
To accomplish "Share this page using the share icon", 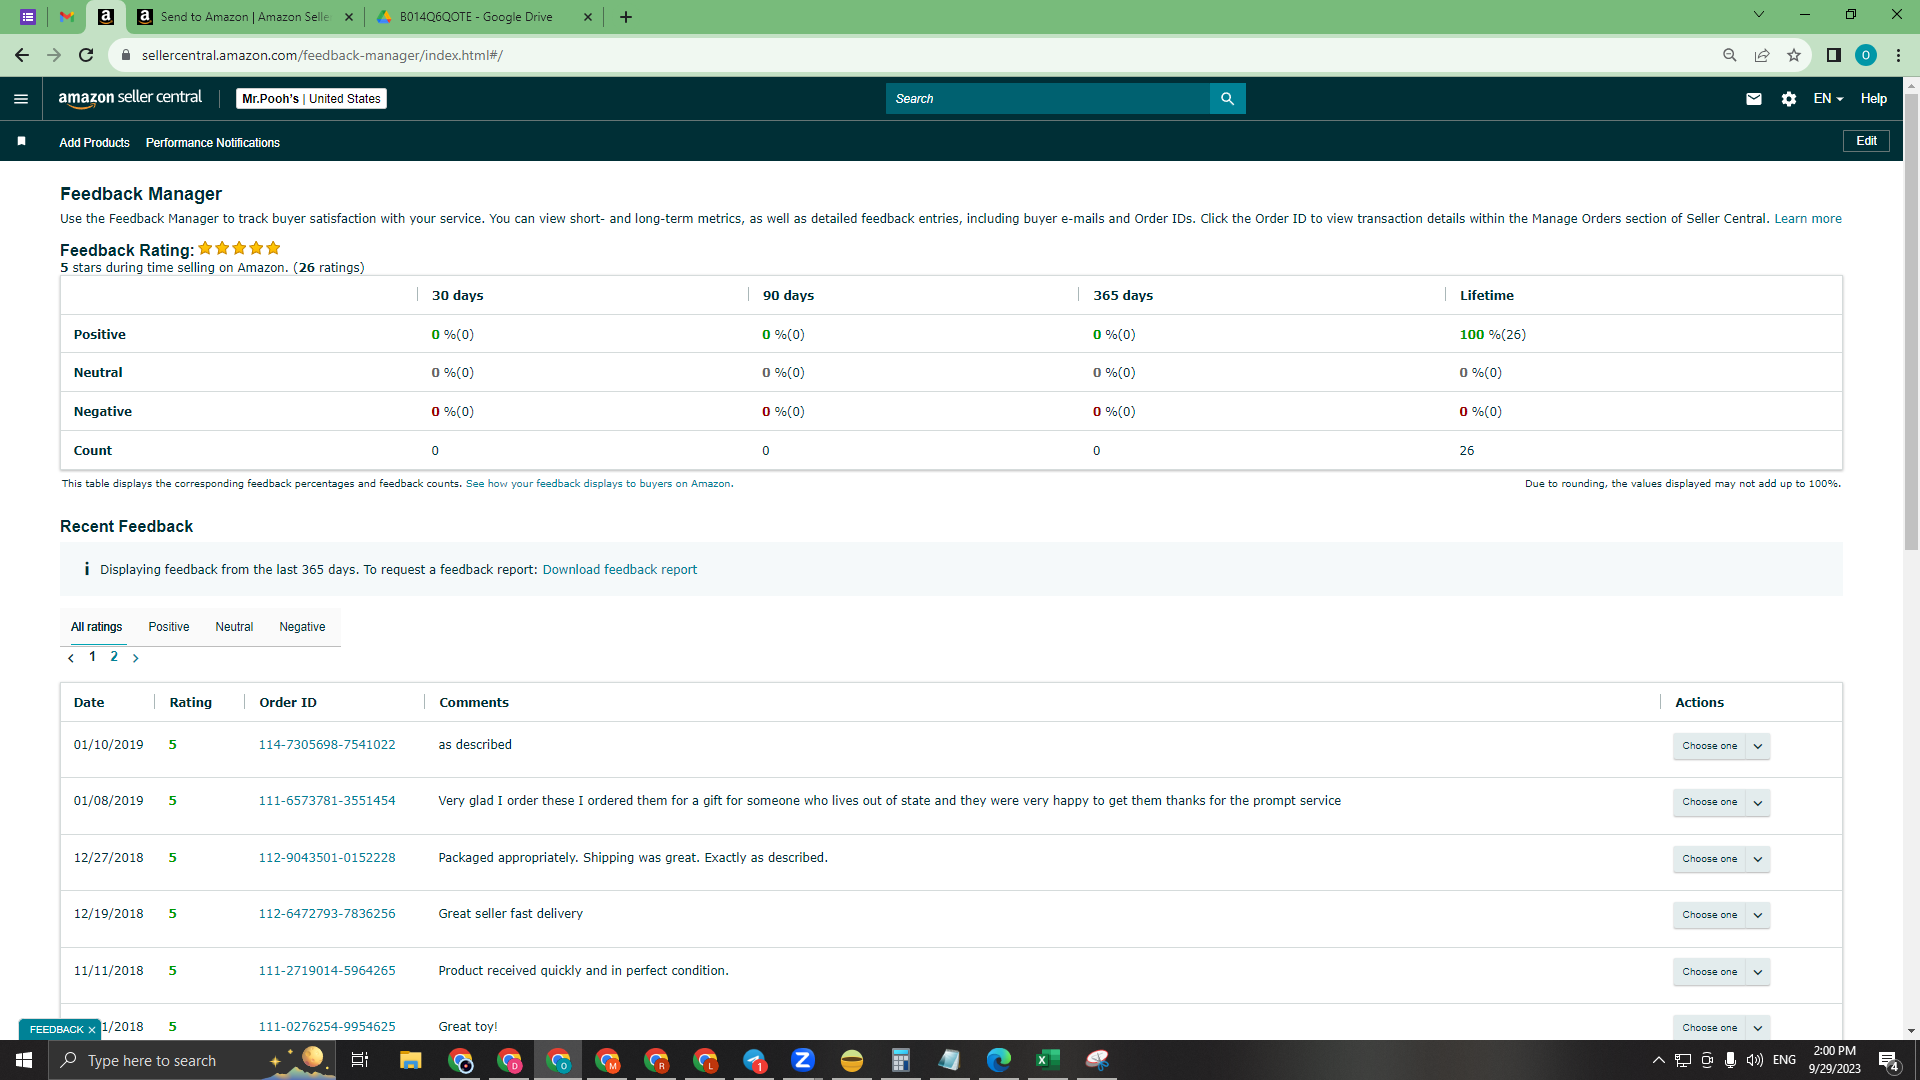I will [1762, 55].
